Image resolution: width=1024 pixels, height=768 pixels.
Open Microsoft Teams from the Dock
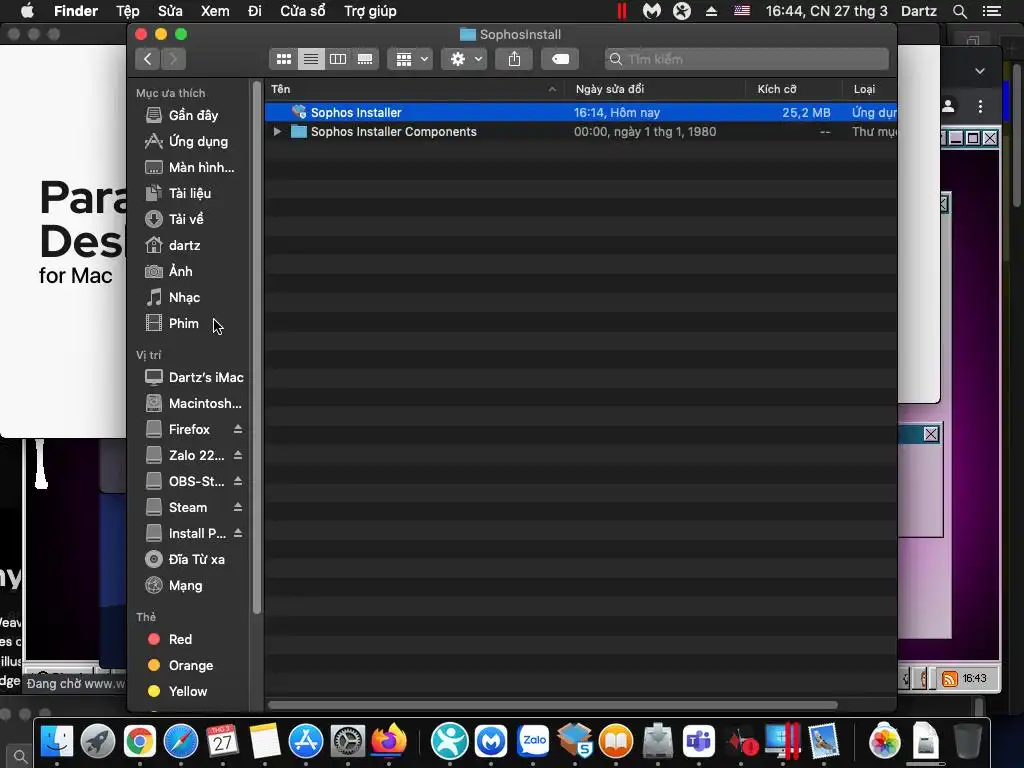(x=699, y=742)
